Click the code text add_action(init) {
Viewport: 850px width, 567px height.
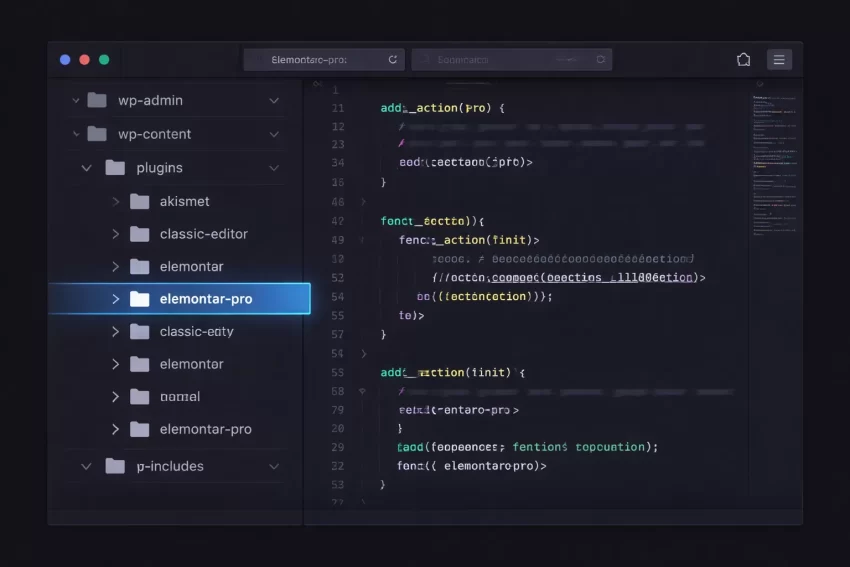453,372
